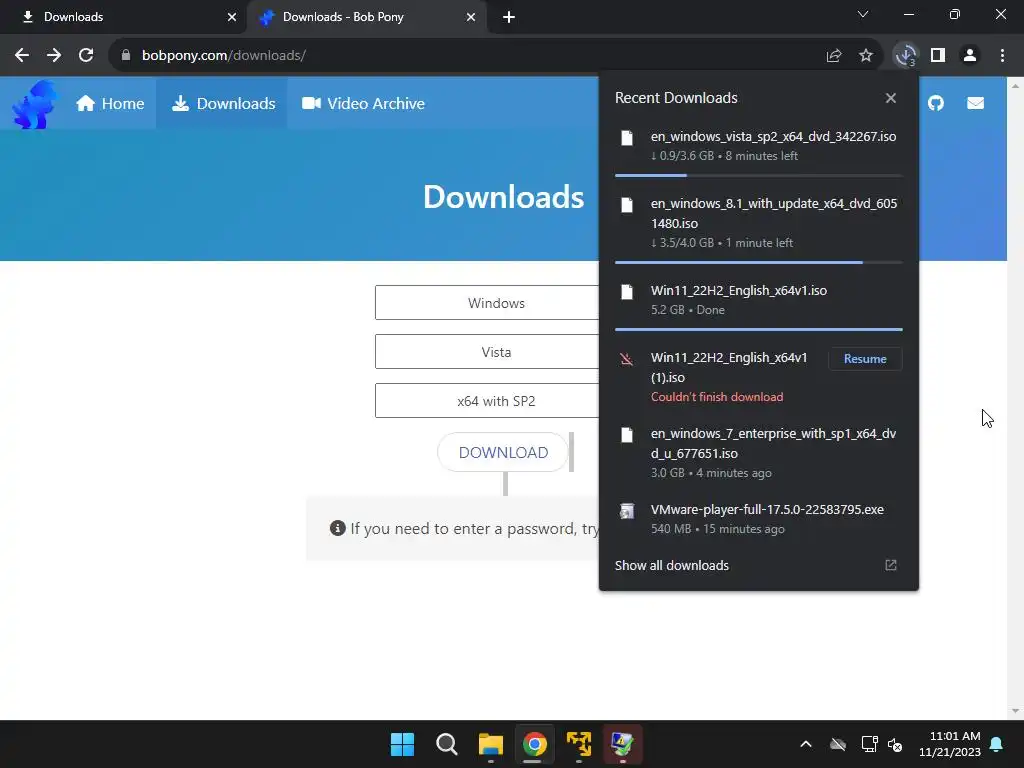Click the site info lock icon

125,56
